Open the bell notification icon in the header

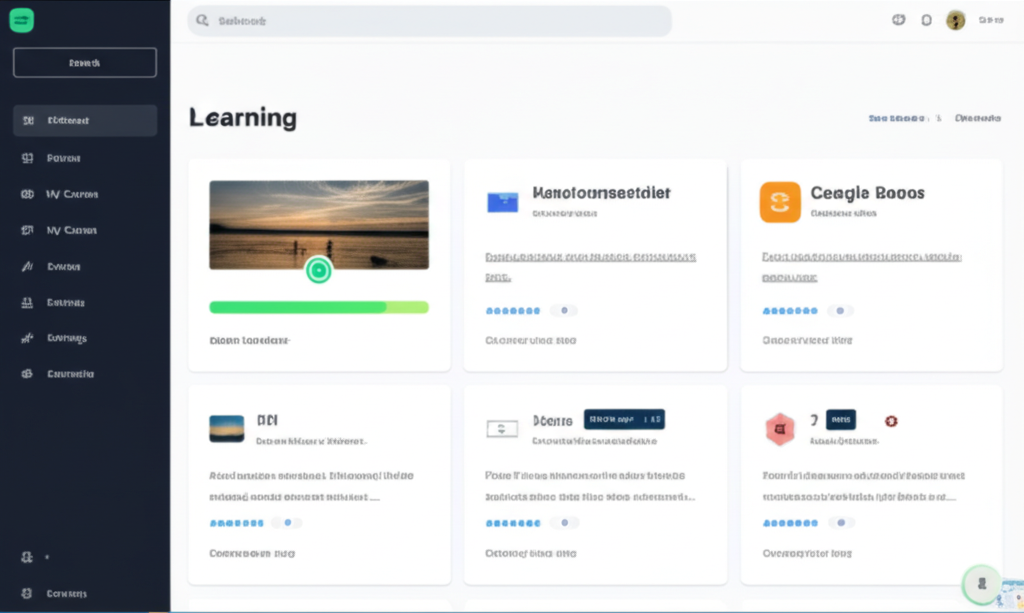tap(926, 20)
